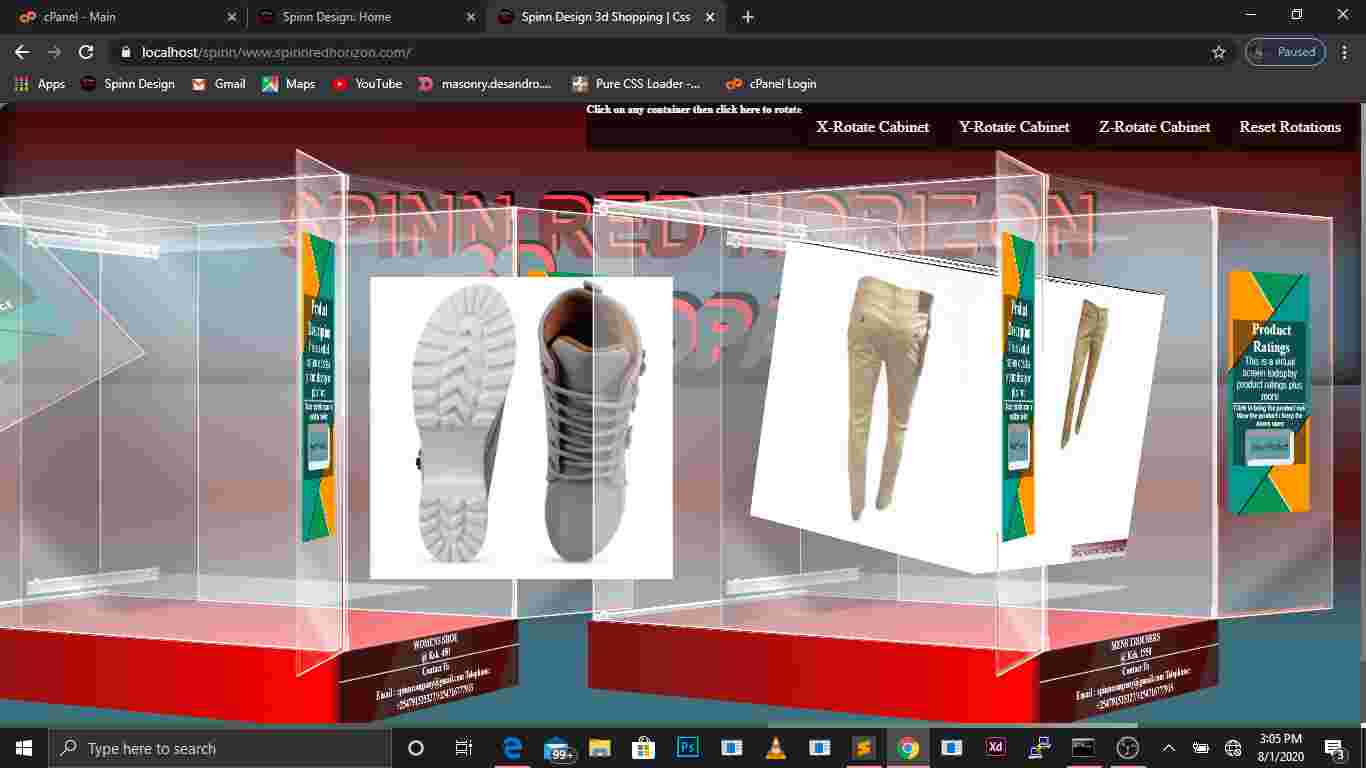Screen dimensions: 1366x768
Task: Click the product description panel beside large trousers
Action: (x=1019, y=388)
